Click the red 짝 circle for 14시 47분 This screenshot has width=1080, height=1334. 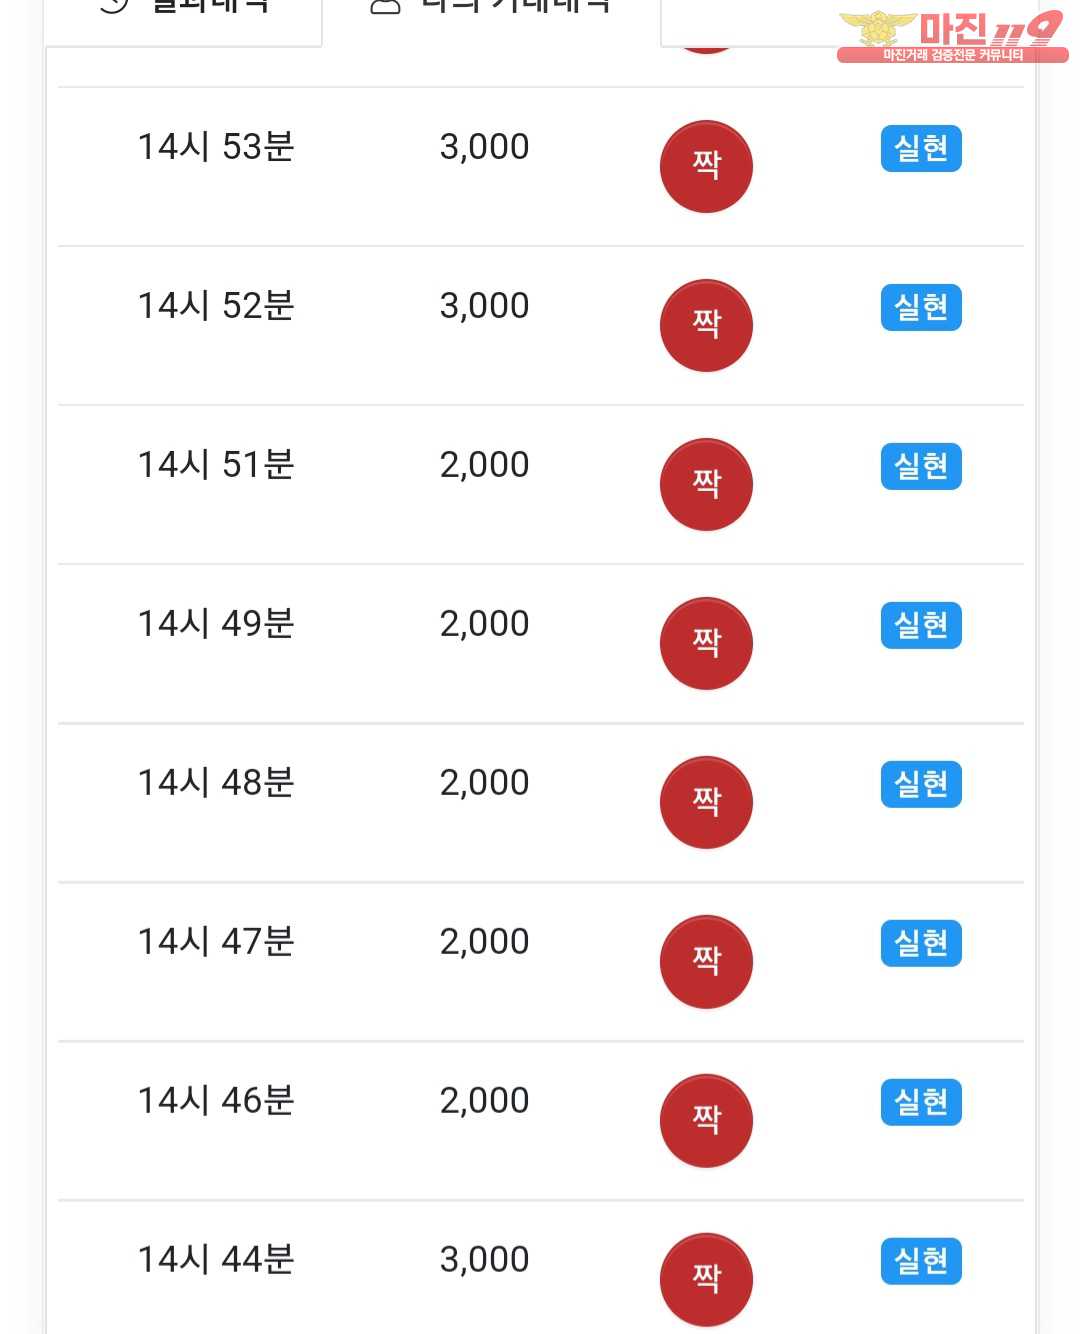(x=706, y=961)
